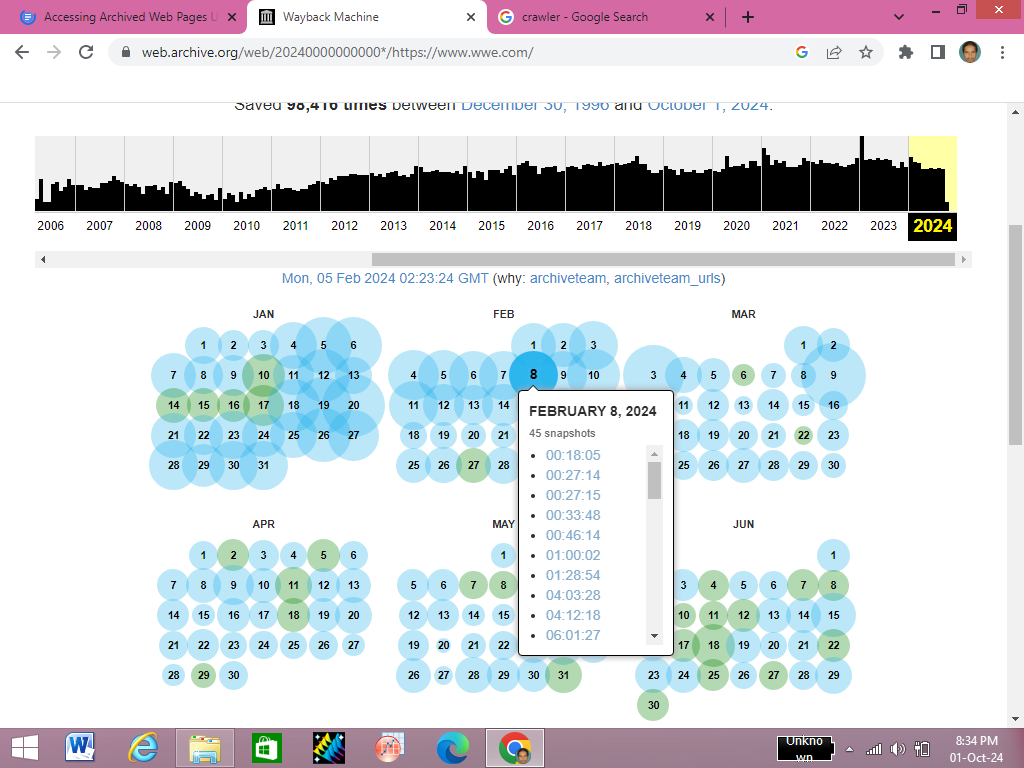Image resolution: width=1024 pixels, height=768 pixels.
Task: Select June 30 on the calendar
Action: click(653, 705)
